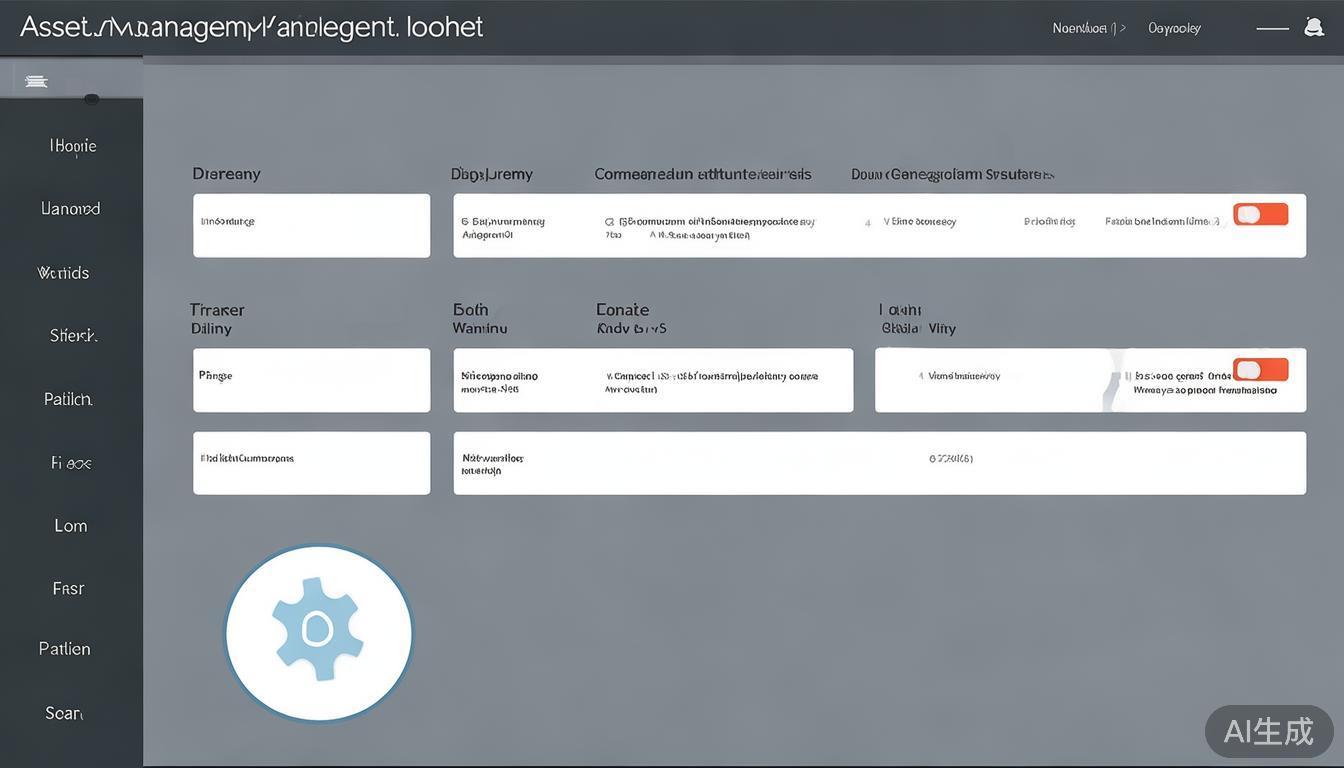Toggle the orange switch in top row

pyautogui.click(x=1260, y=214)
